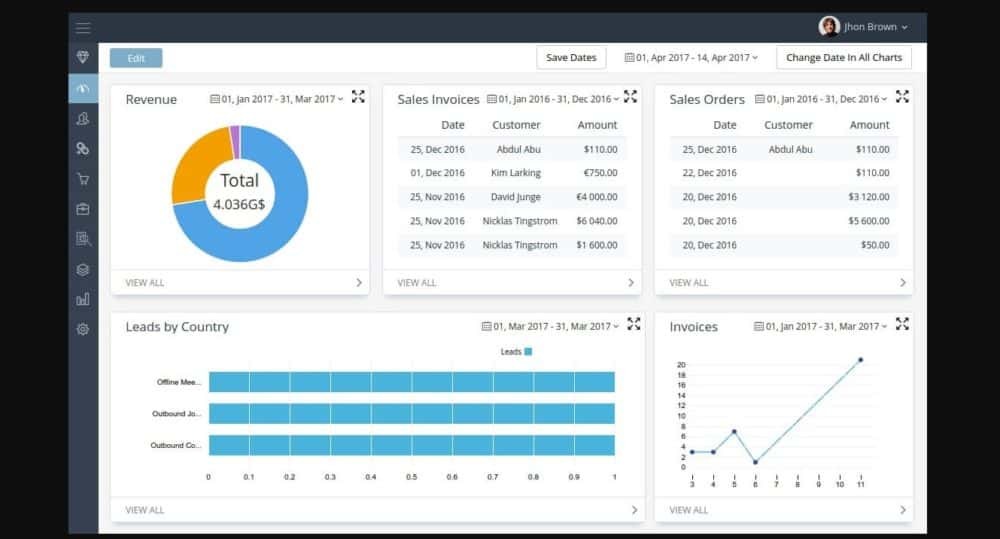Select the dashboard gauge sidebar icon

coord(83,88)
